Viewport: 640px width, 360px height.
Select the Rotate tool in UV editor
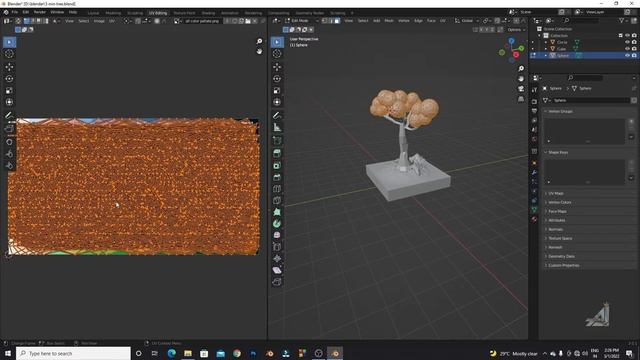tap(9, 79)
